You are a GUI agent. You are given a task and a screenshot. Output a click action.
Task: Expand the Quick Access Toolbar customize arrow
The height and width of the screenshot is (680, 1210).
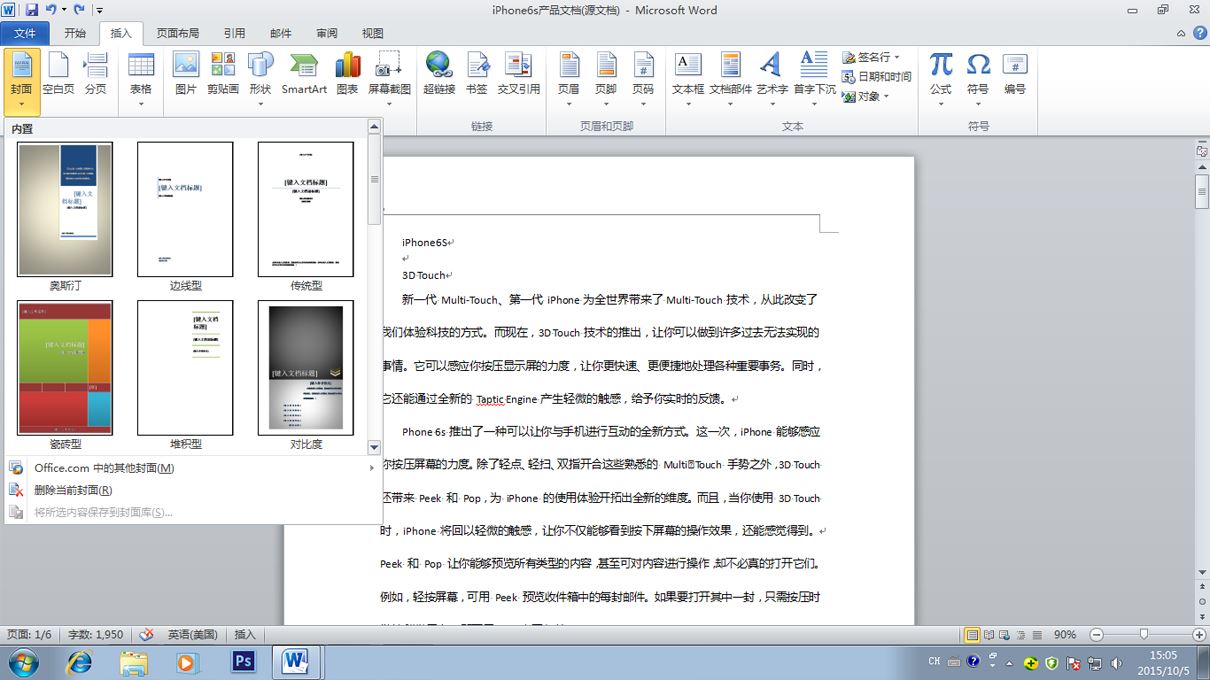(x=101, y=10)
